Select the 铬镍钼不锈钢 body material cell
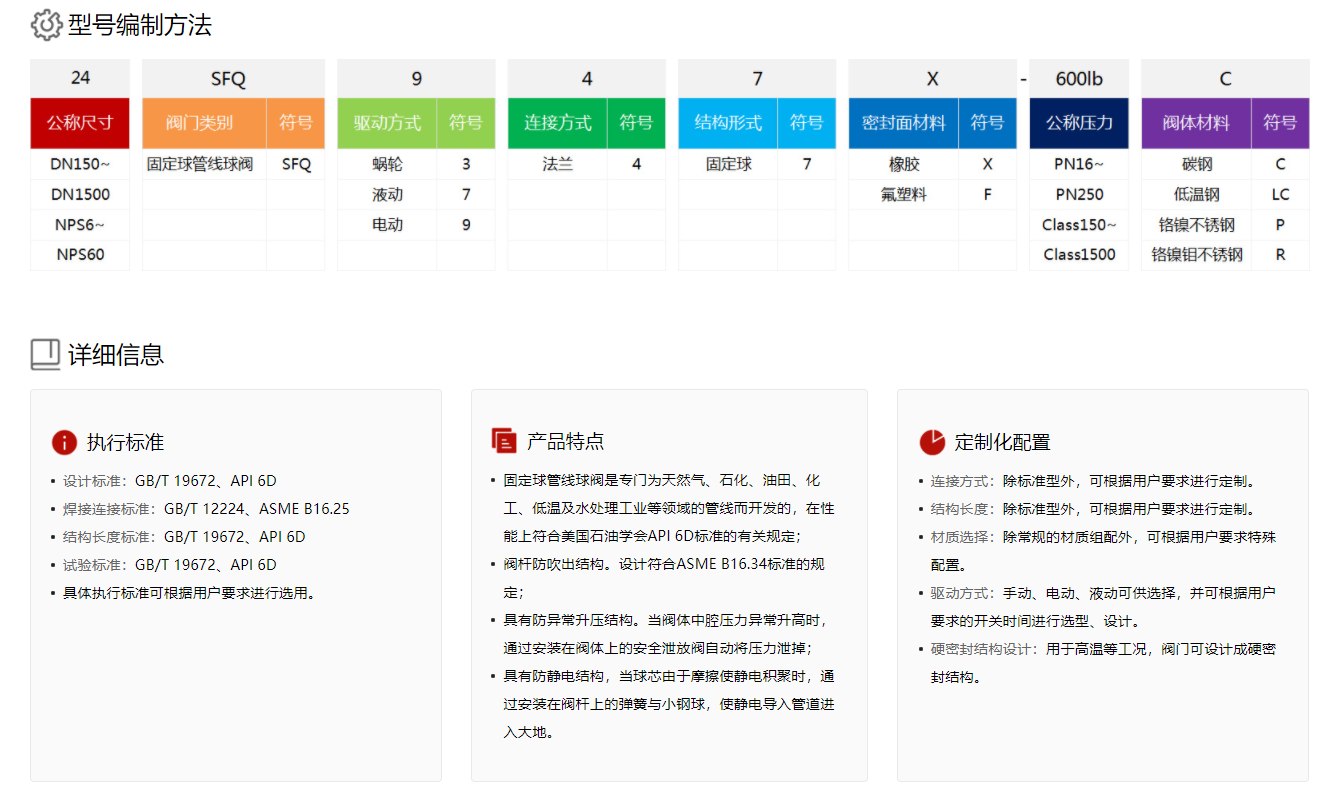This screenshot has width=1333, height=799. click(x=1196, y=255)
